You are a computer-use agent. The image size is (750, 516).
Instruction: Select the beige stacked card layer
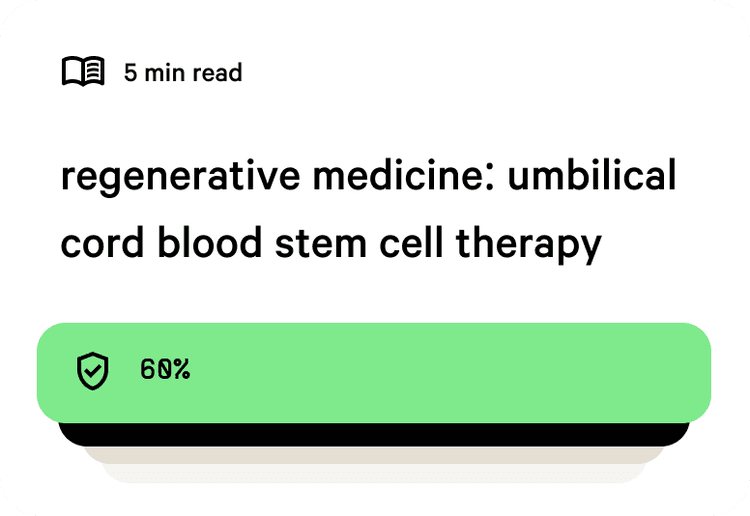[374, 455]
